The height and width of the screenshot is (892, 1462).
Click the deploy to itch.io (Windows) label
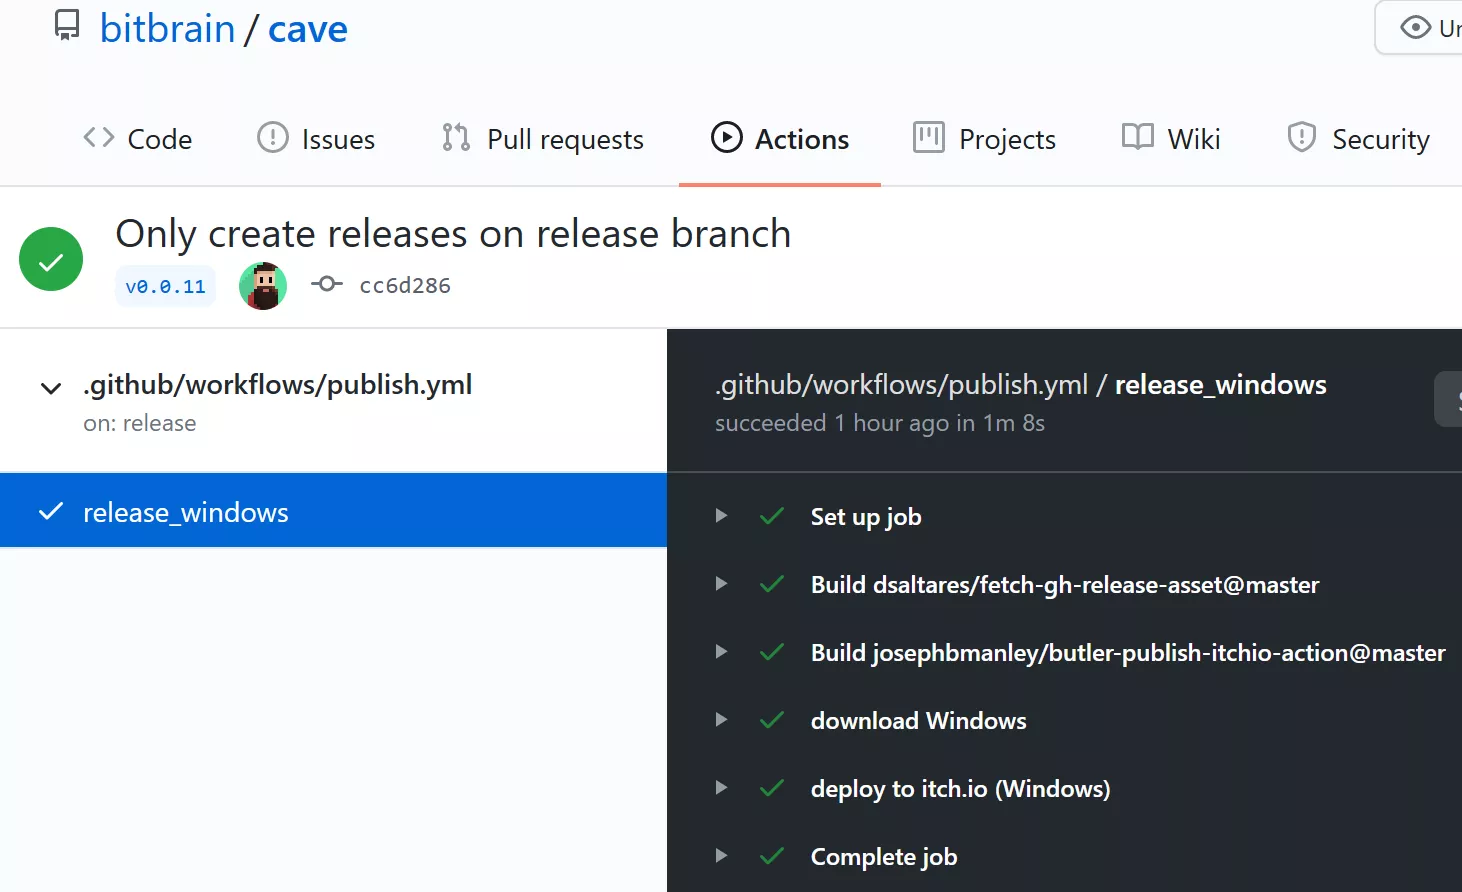961,789
